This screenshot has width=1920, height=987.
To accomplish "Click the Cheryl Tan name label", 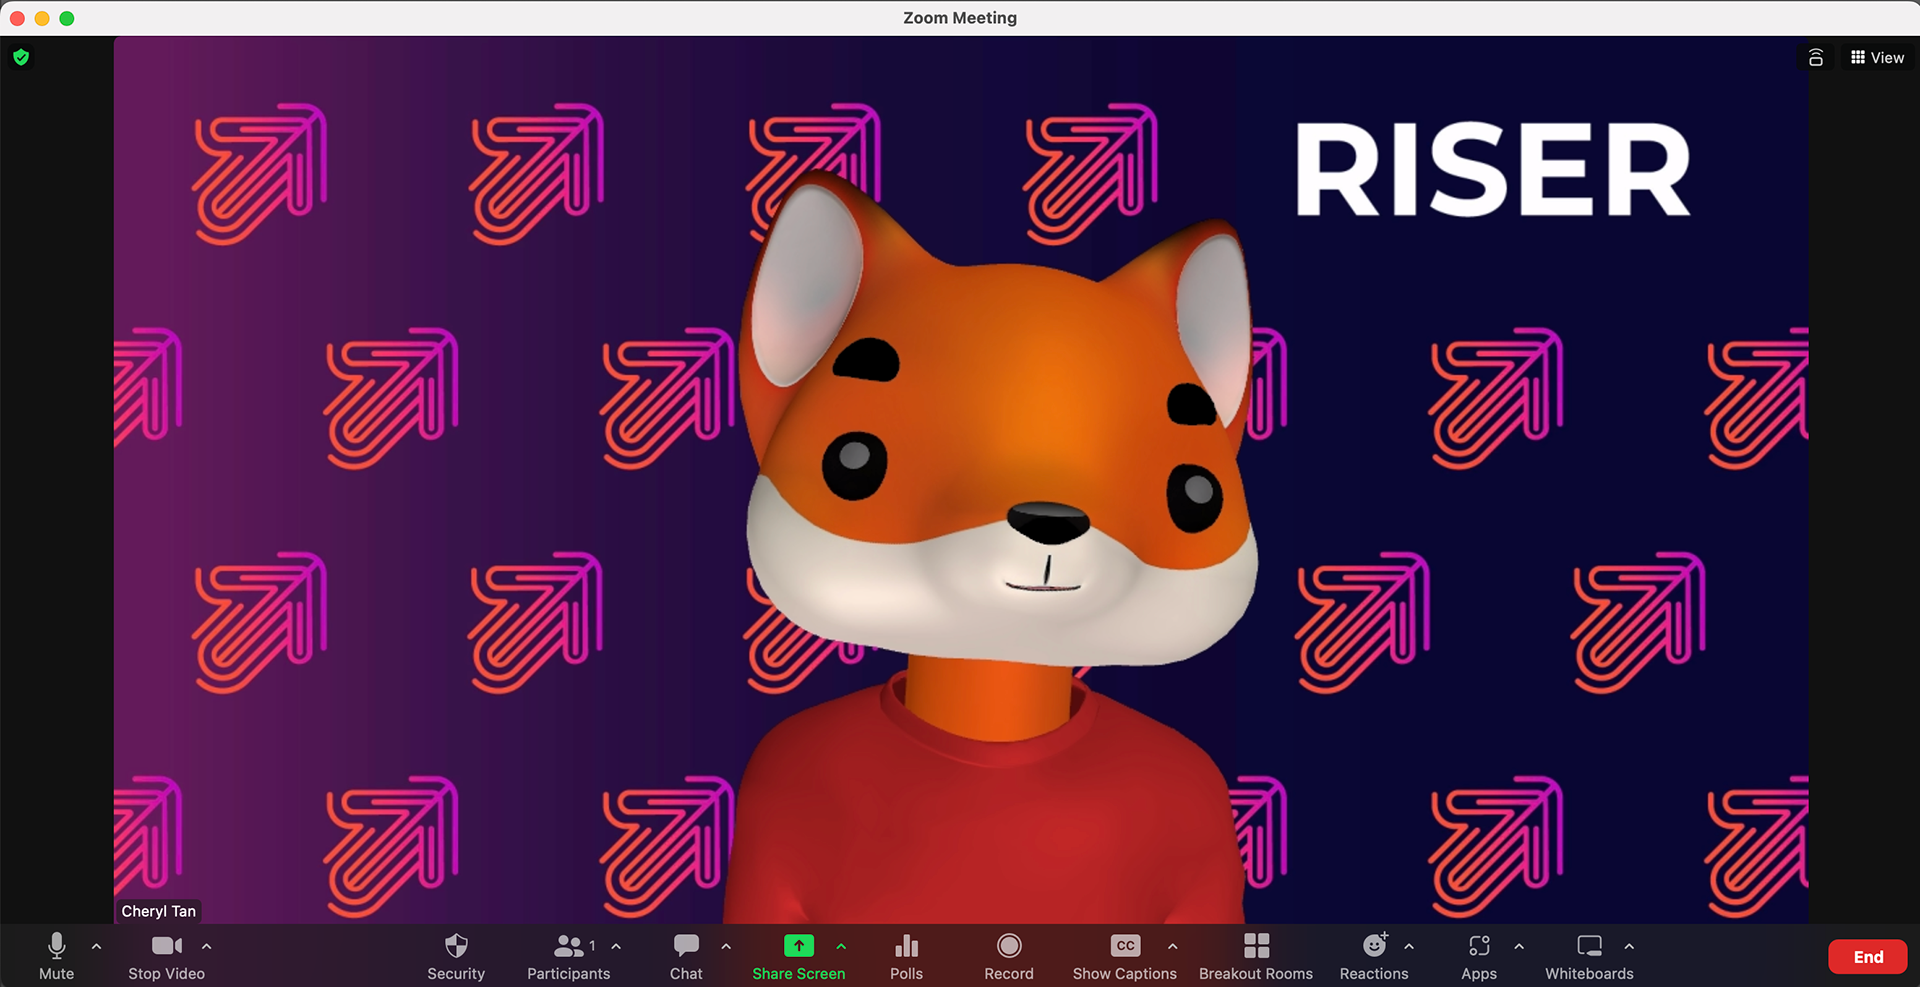I will coord(159,911).
